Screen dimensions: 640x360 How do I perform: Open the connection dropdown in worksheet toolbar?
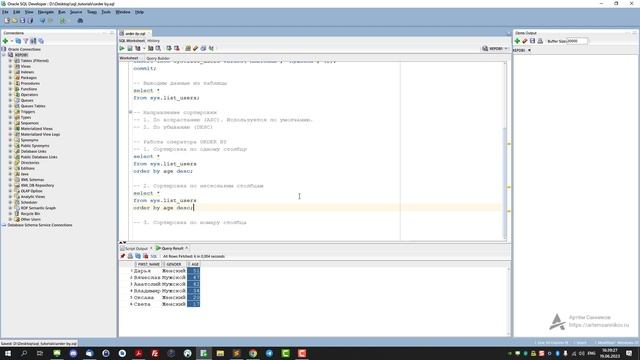point(495,49)
